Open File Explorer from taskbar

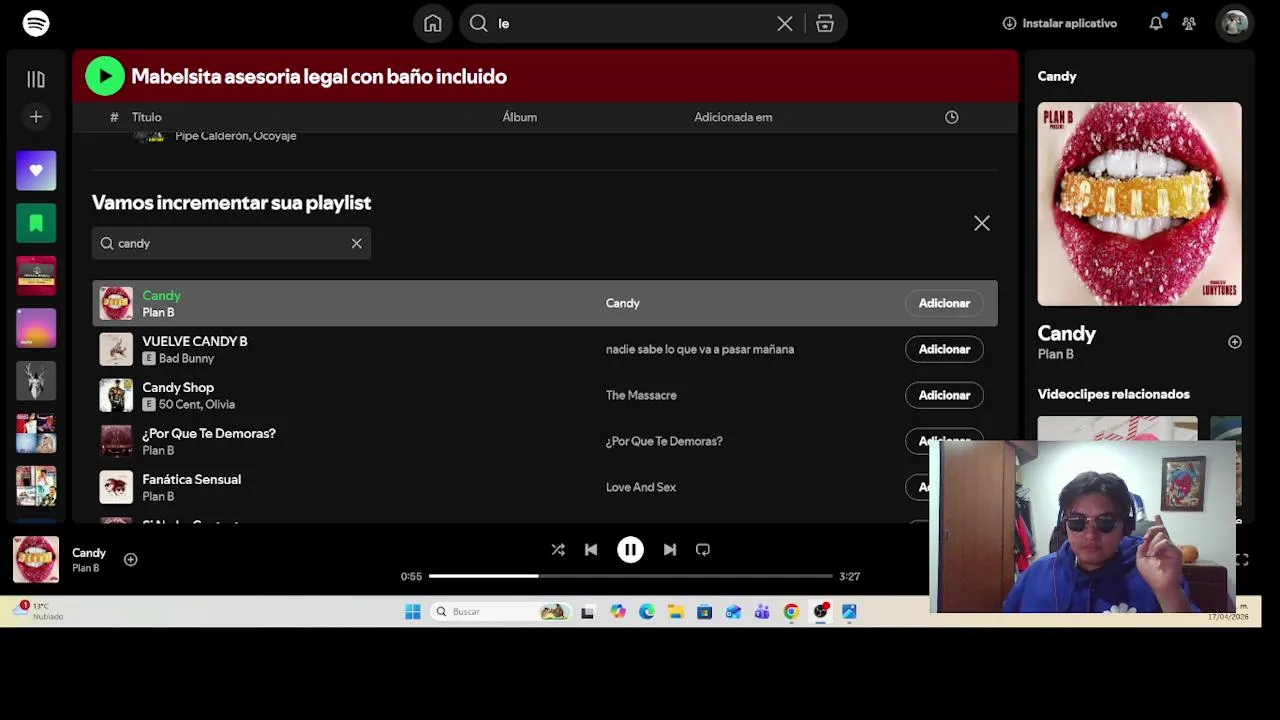[676, 612]
